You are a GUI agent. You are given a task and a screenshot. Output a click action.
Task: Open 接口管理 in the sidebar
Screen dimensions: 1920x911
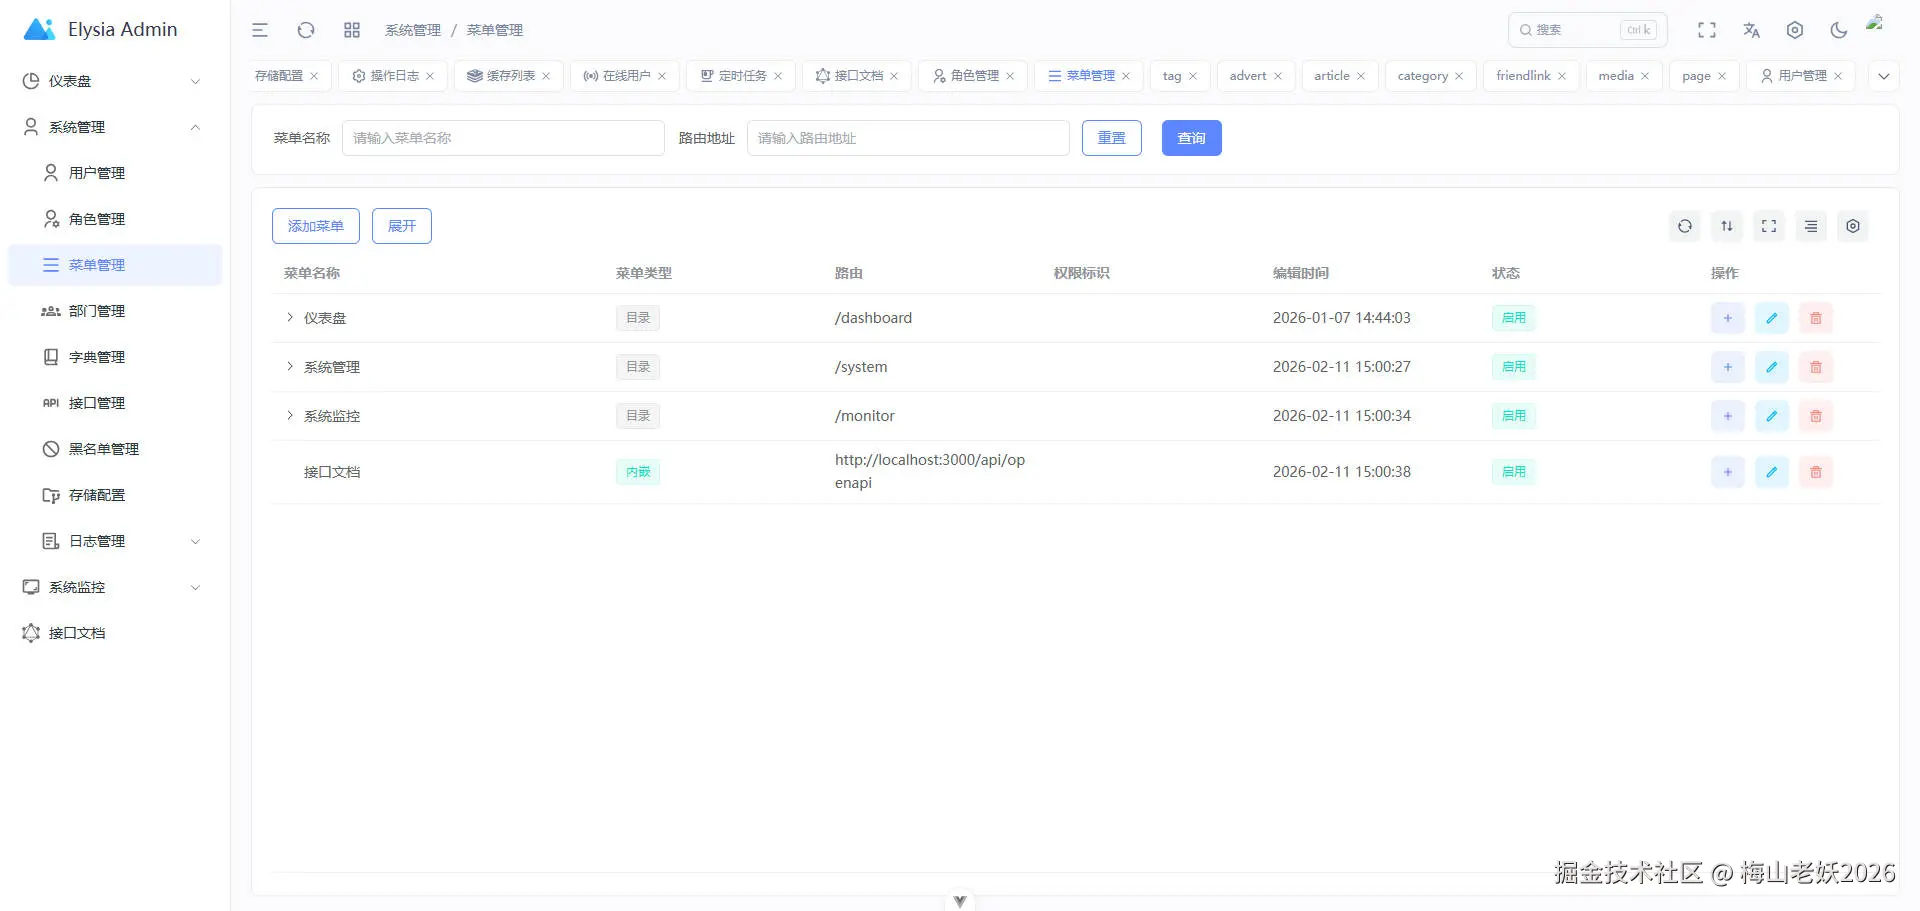pyautogui.click(x=115, y=403)
